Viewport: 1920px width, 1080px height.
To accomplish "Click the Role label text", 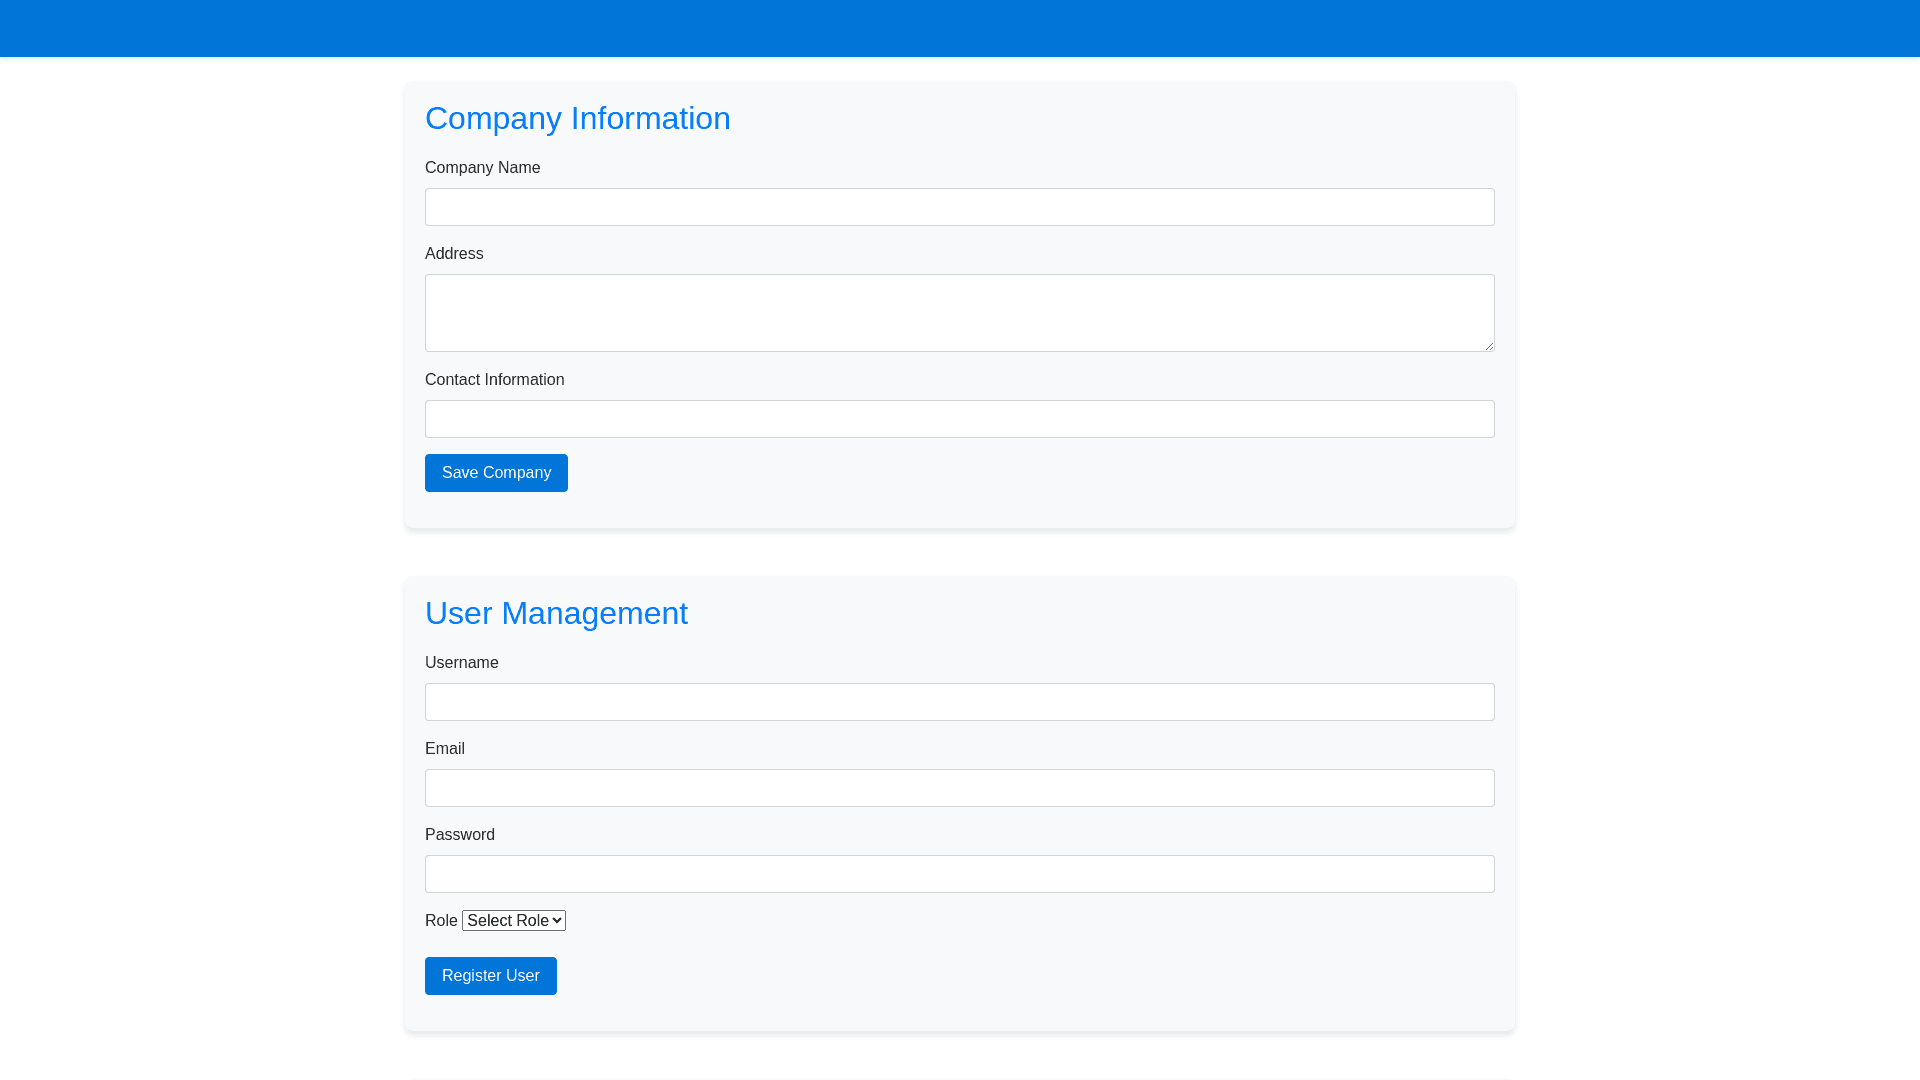I will (440, 921).
